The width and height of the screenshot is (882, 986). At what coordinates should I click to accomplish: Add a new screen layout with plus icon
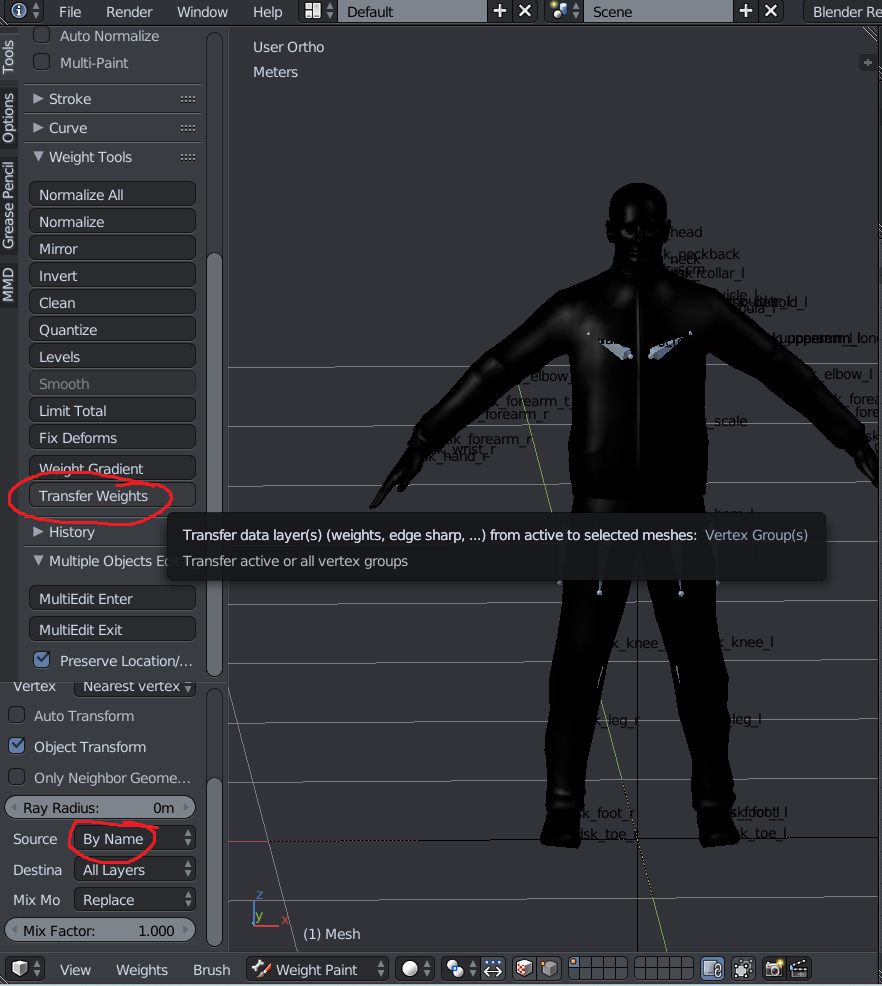[500, 11]
